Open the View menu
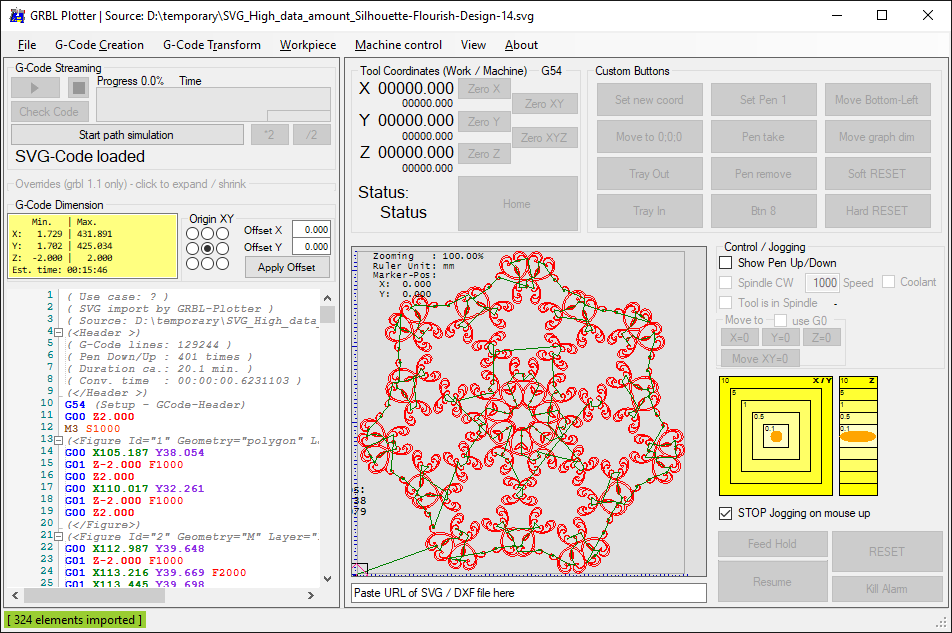Viewport: 952px width, 633px height. pyautogui.click(x=473, y=45)
